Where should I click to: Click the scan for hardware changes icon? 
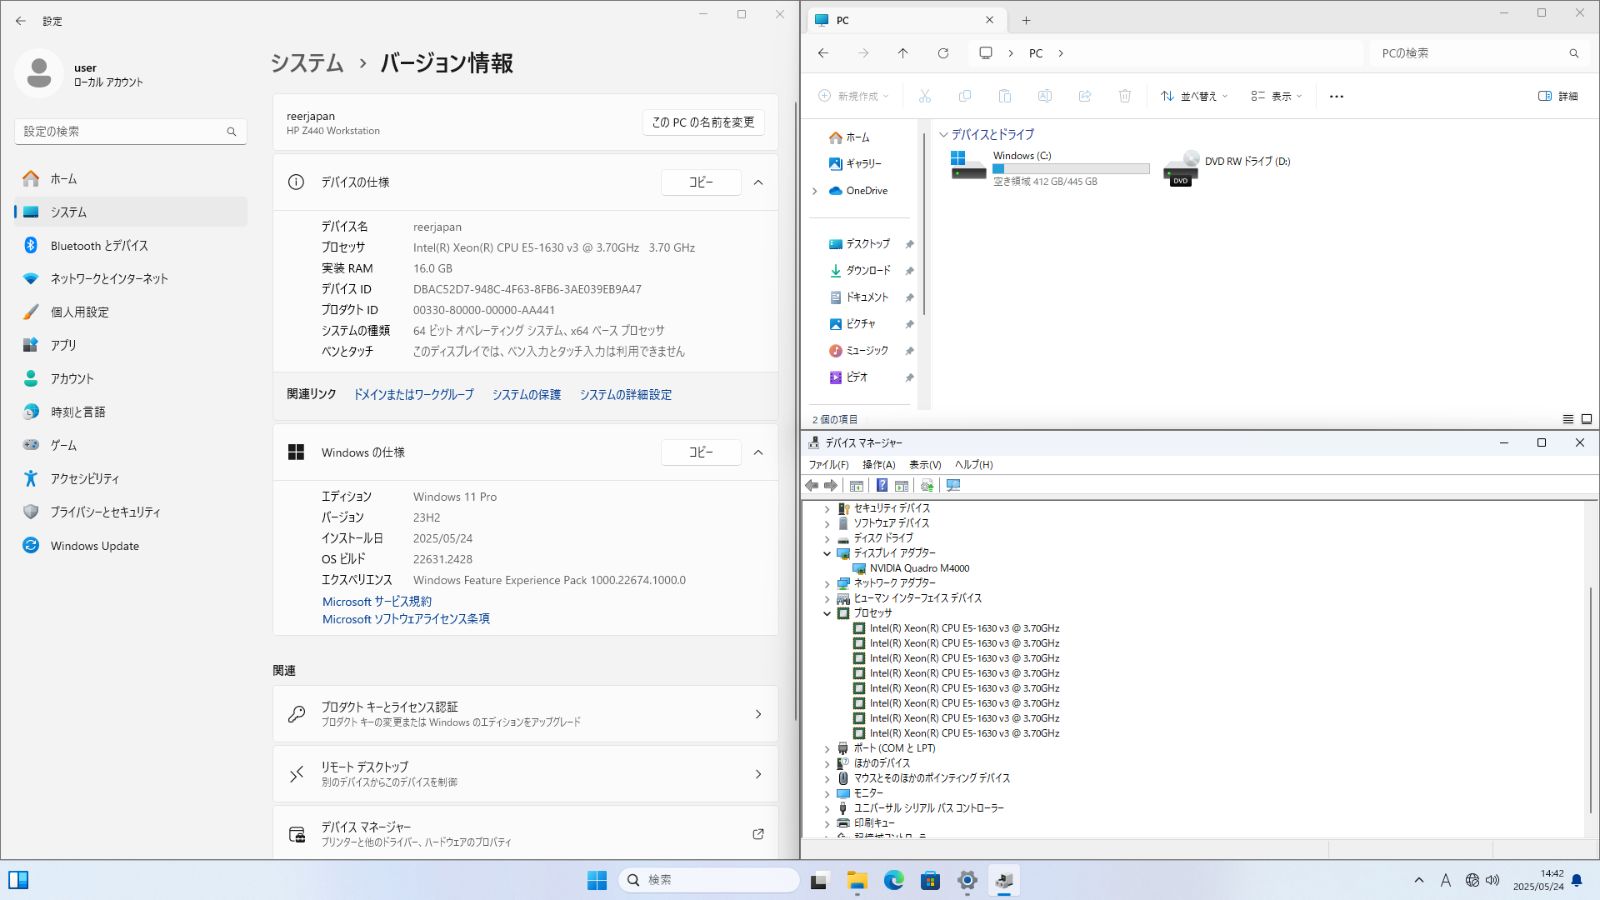(x=927, y=485)
